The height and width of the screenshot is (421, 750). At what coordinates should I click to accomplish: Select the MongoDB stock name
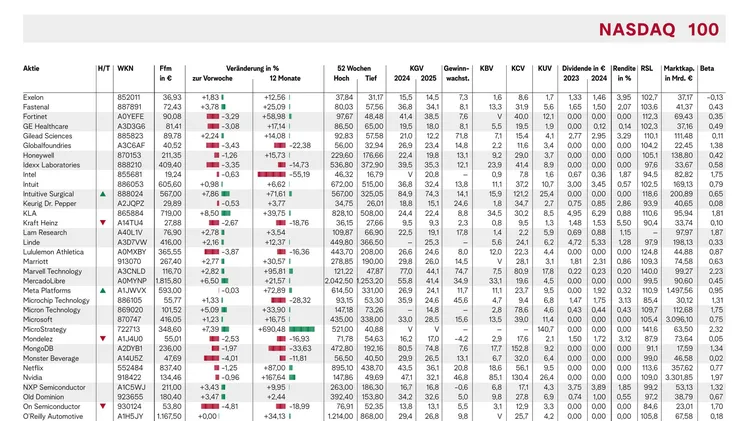pyautogui.click(x=37, y=348)
